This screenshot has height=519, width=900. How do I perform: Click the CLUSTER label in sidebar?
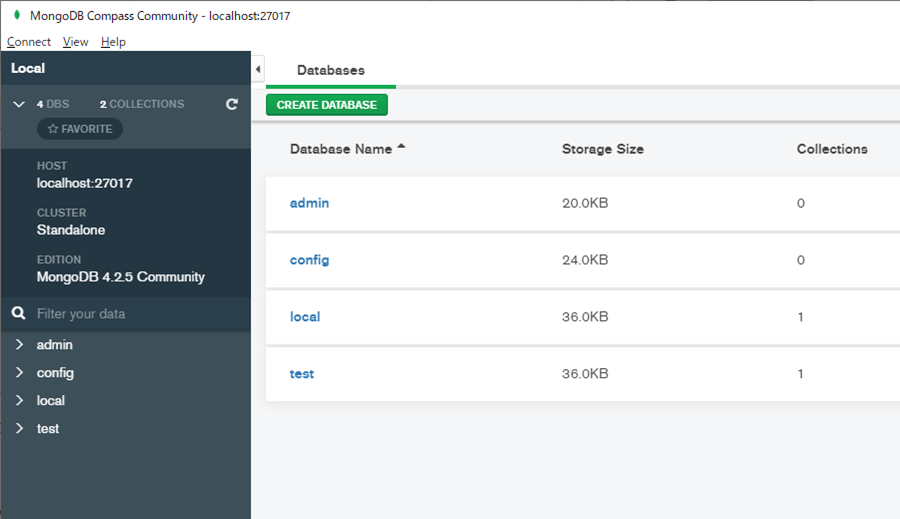pos(61,213)
